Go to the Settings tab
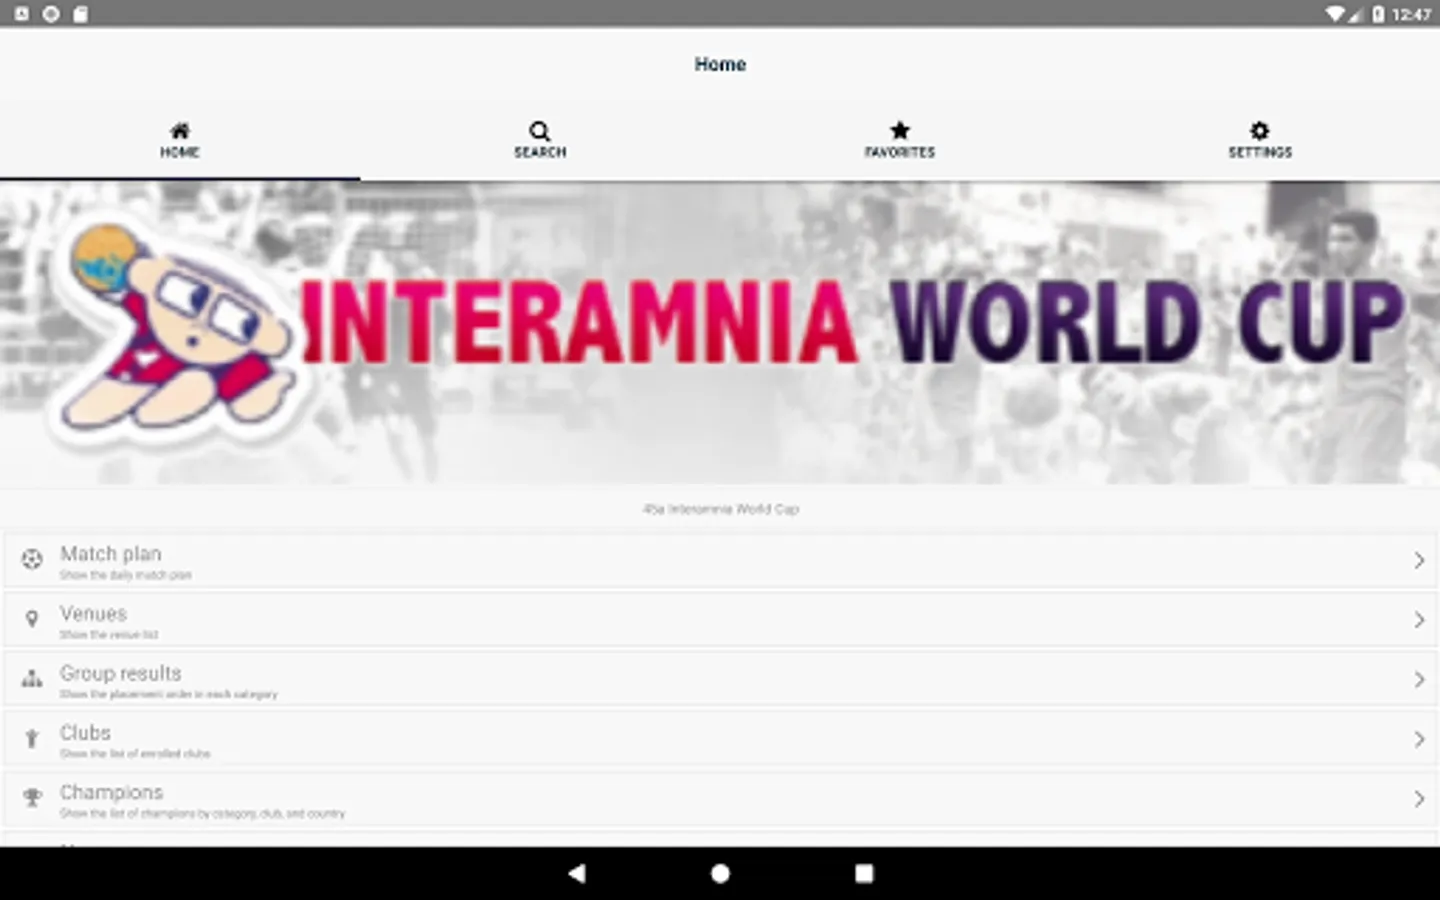This screenshot has height=900, width=1440. [x=1260, y=140]
